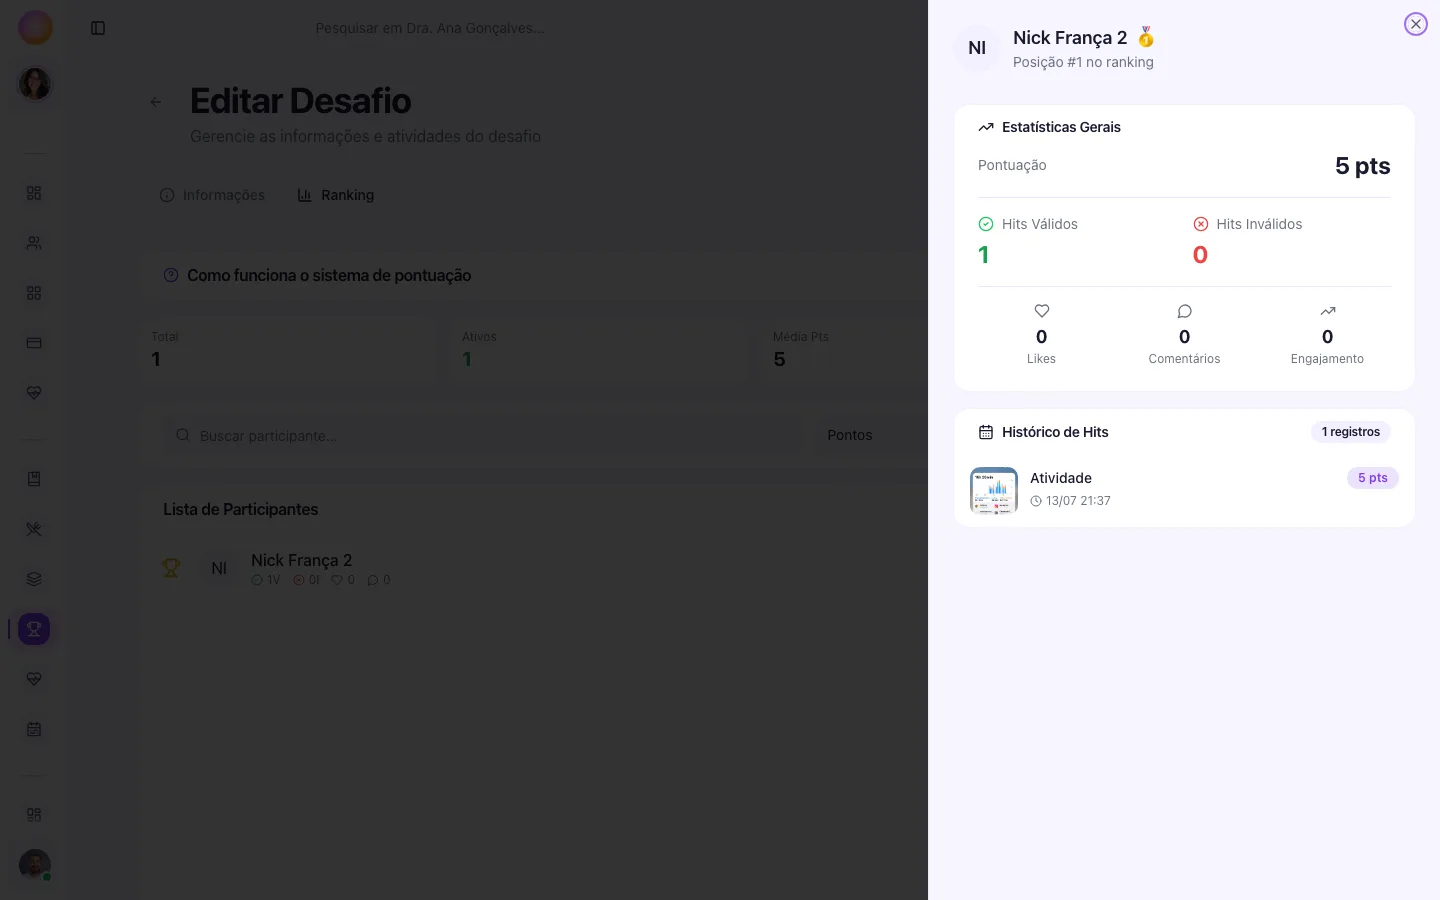This screenshot has height=900, width=1440.
Task: Click the gold medal beside Nick França 2
Action: (x=1146, y=38)
